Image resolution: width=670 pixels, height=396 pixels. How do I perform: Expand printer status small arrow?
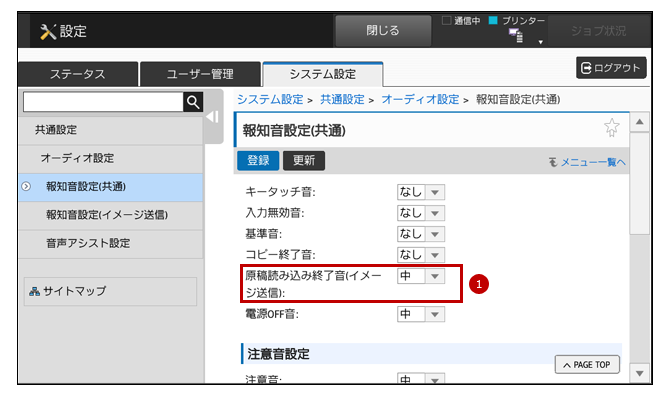pyautogui.click(x=541, y=42)
